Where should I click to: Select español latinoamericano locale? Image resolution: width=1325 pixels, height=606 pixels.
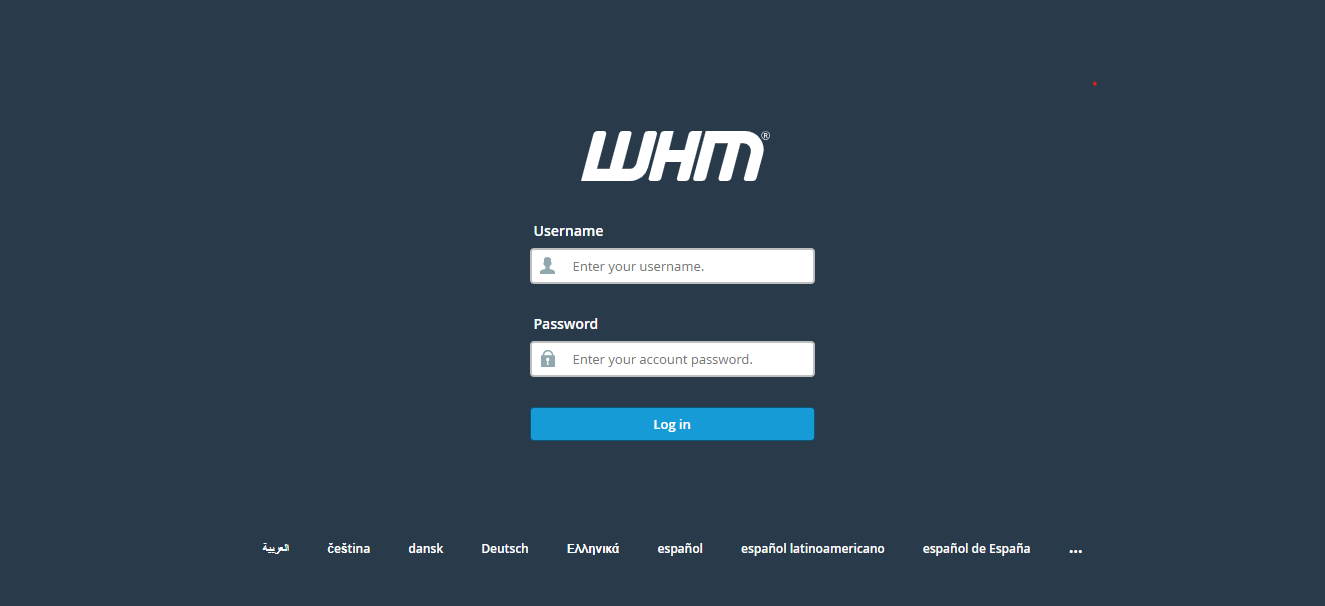click(x=813, y=548)
